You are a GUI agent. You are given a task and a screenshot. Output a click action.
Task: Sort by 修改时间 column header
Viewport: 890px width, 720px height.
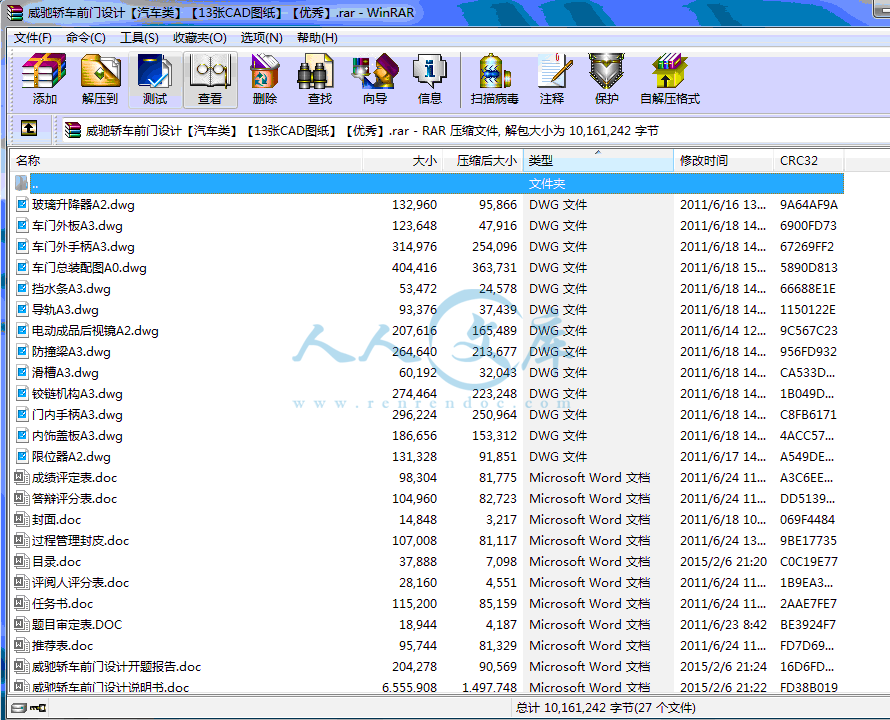point(723,161)
